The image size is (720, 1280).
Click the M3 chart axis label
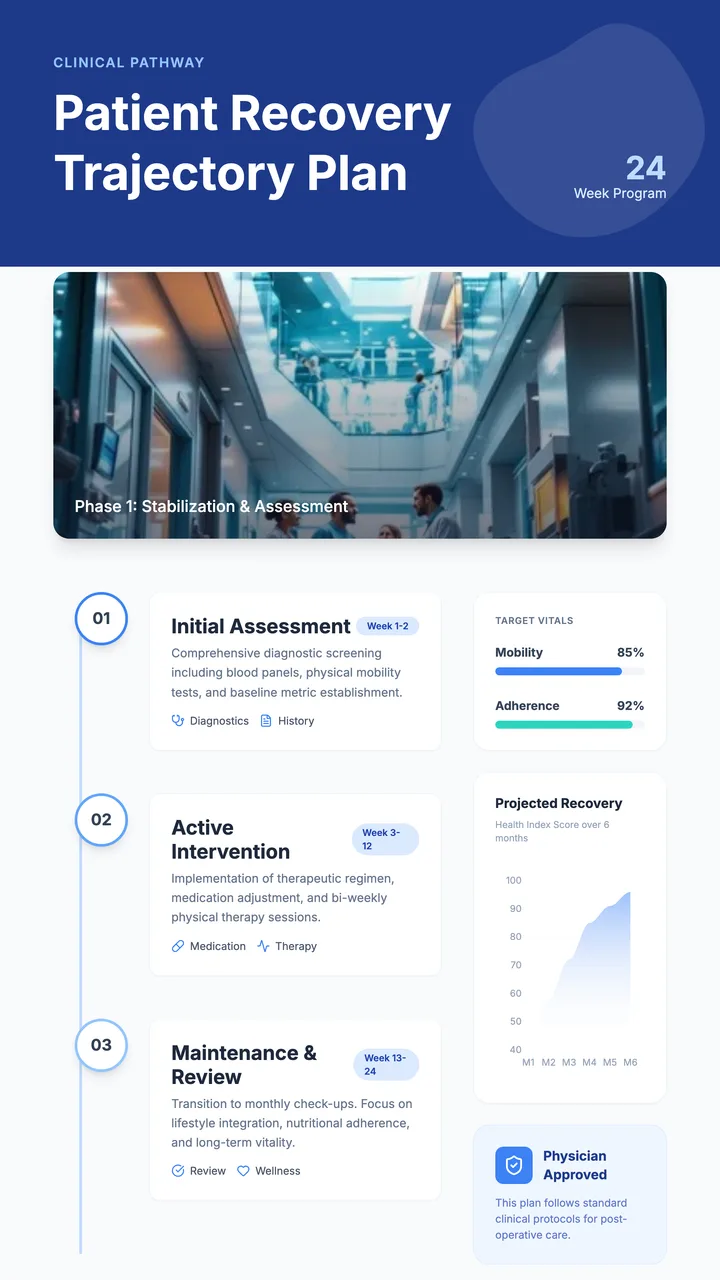(569, 1062)
